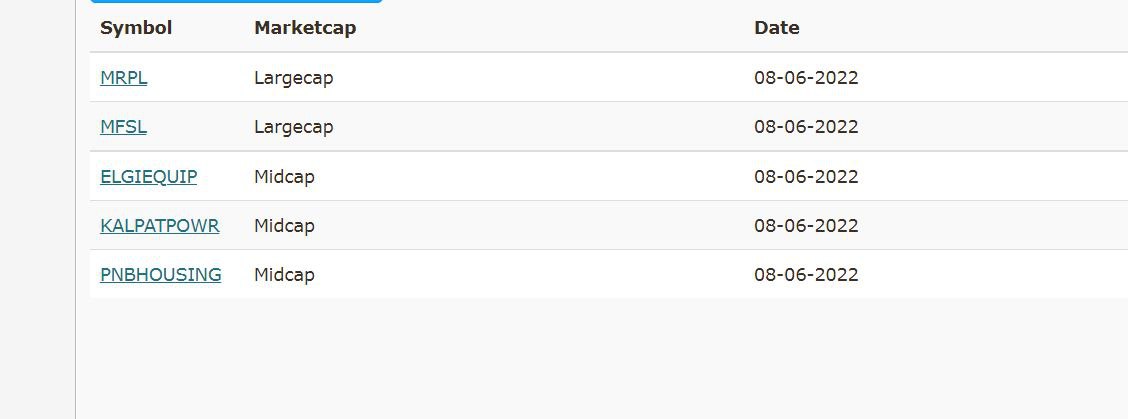Select the Largecap cell in MFSL row

coord(294,127)
